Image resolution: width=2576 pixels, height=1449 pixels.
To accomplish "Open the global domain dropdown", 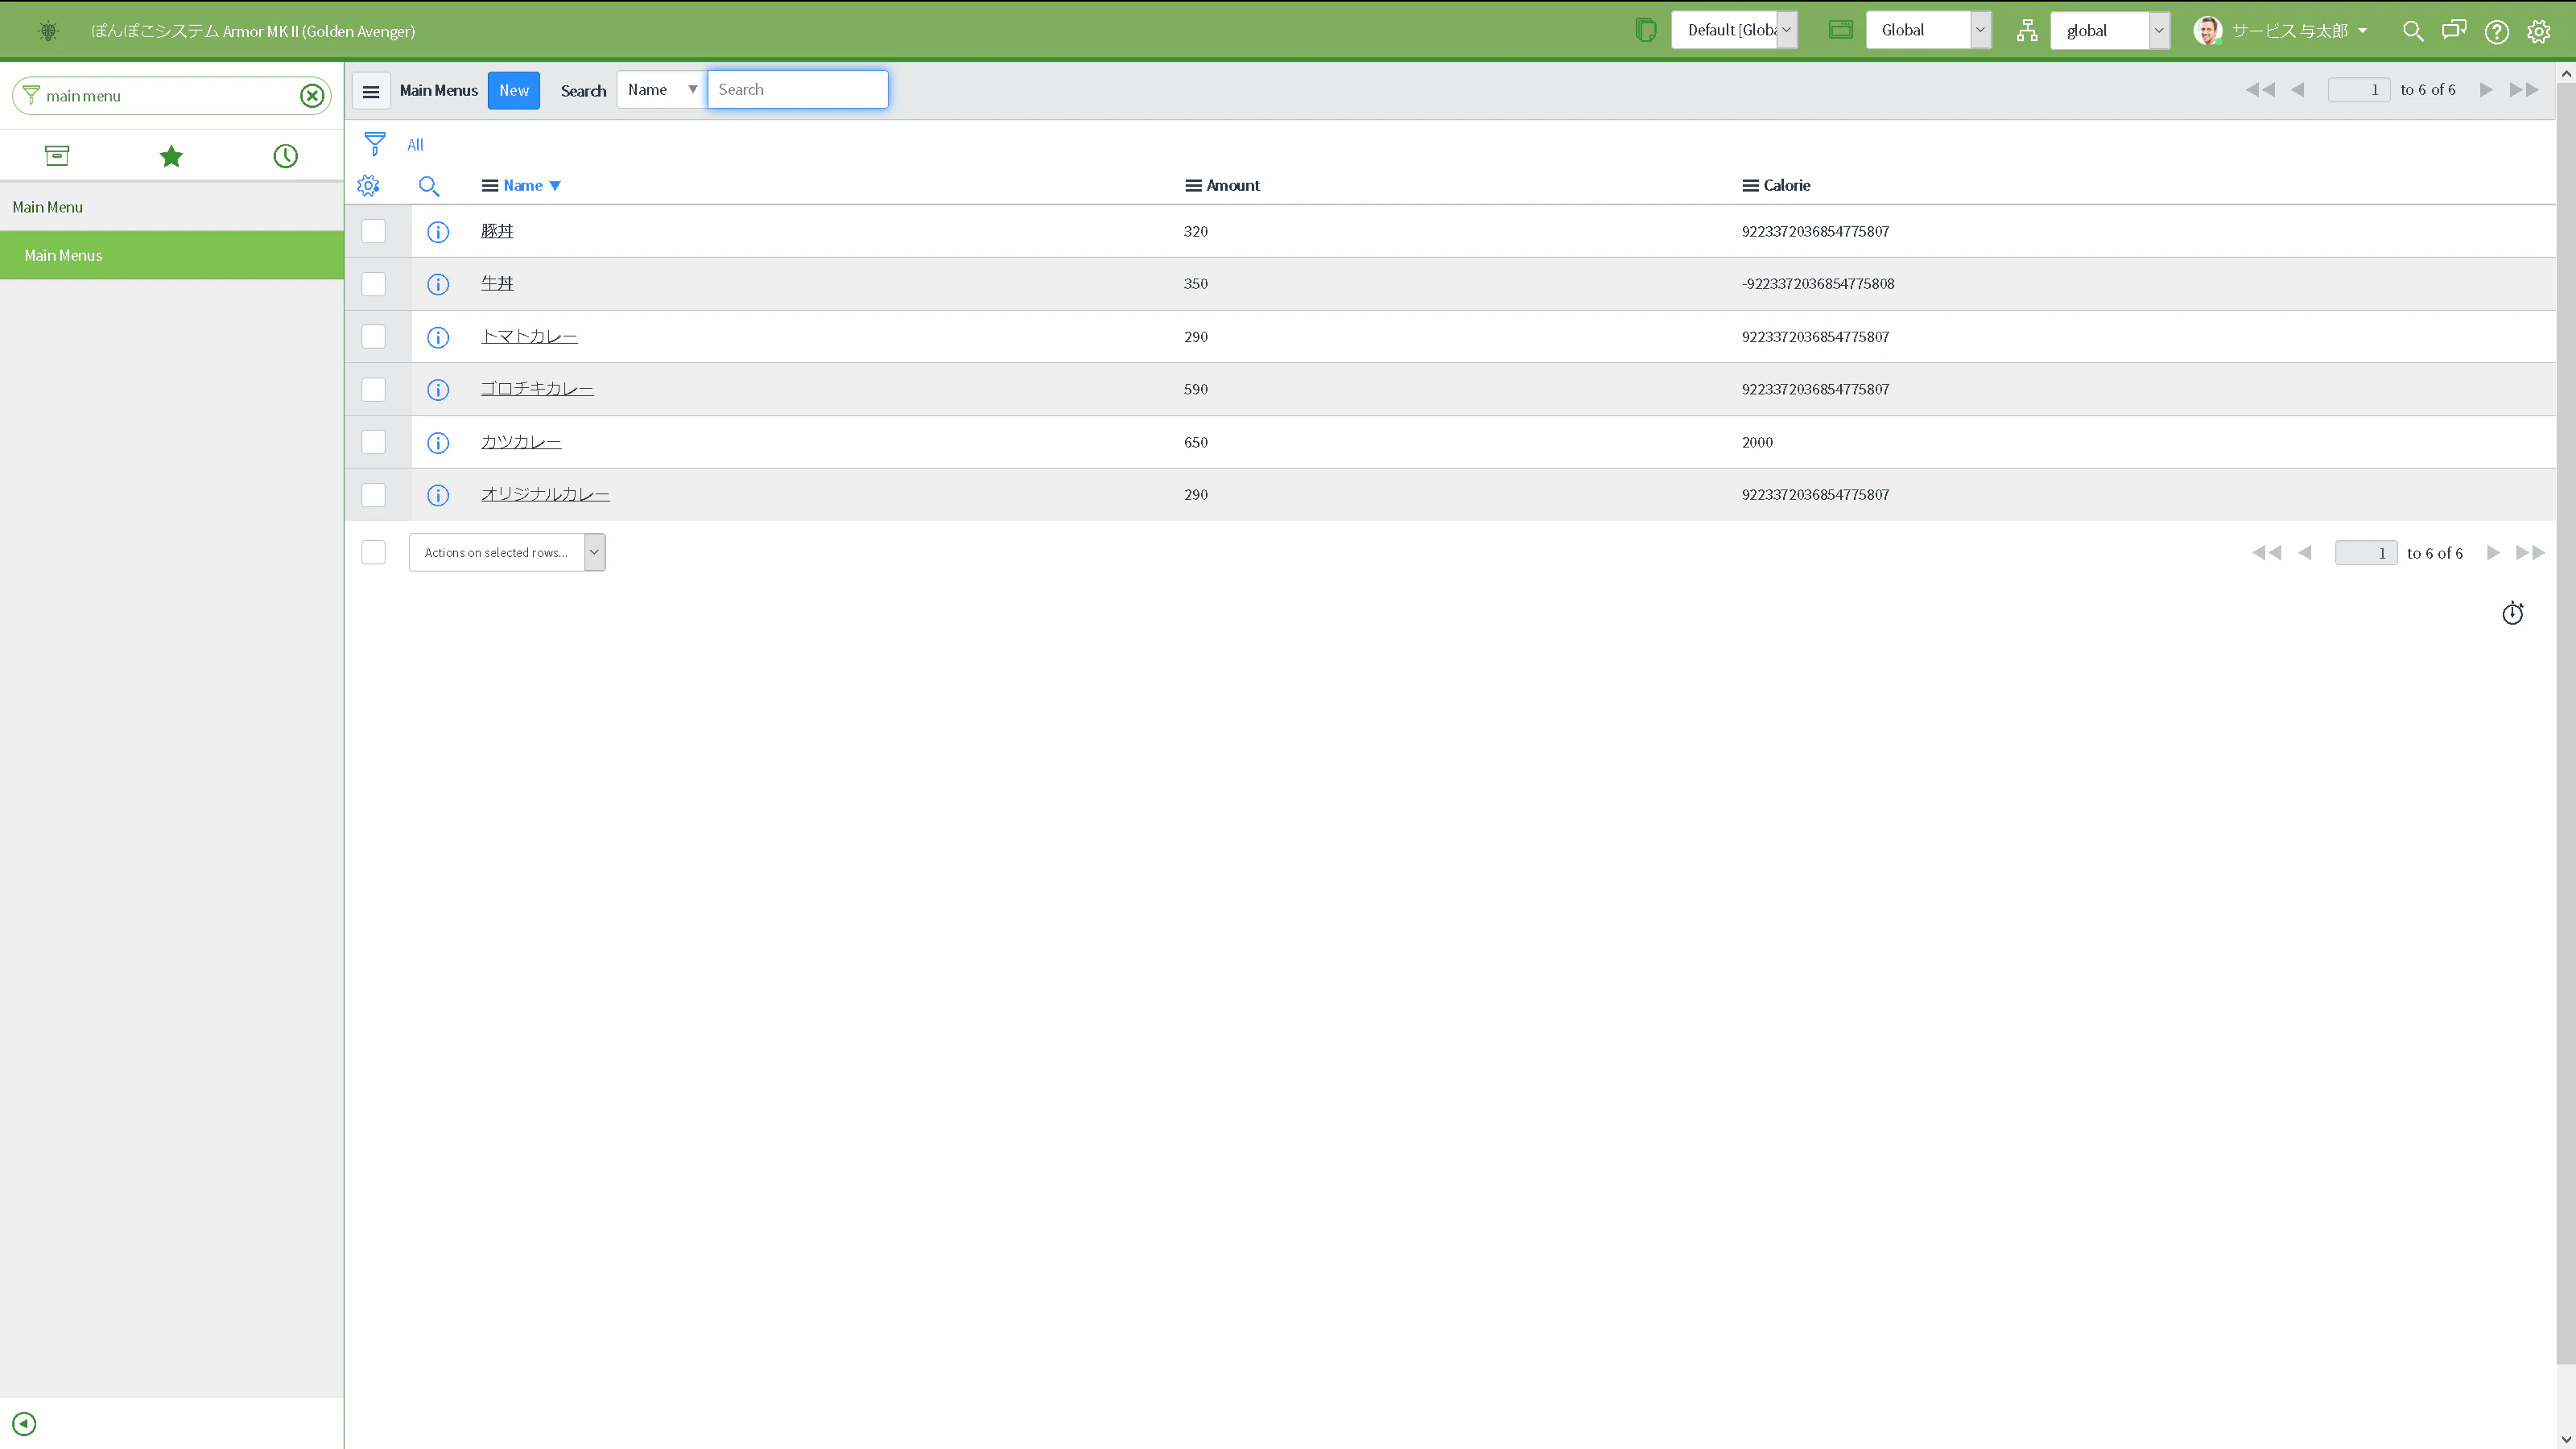I will pyautogui.click(x=2110, y=31).
